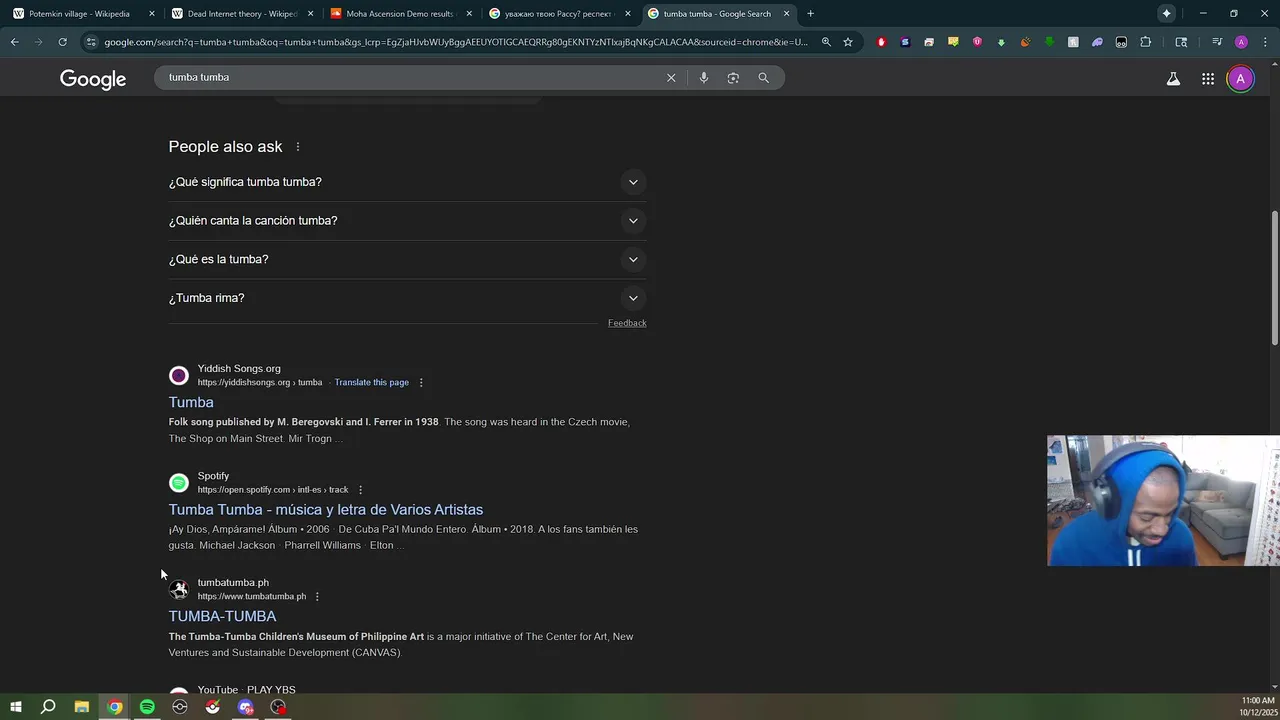
Task: Open a new browser tab
Action: tap(810, 13)
